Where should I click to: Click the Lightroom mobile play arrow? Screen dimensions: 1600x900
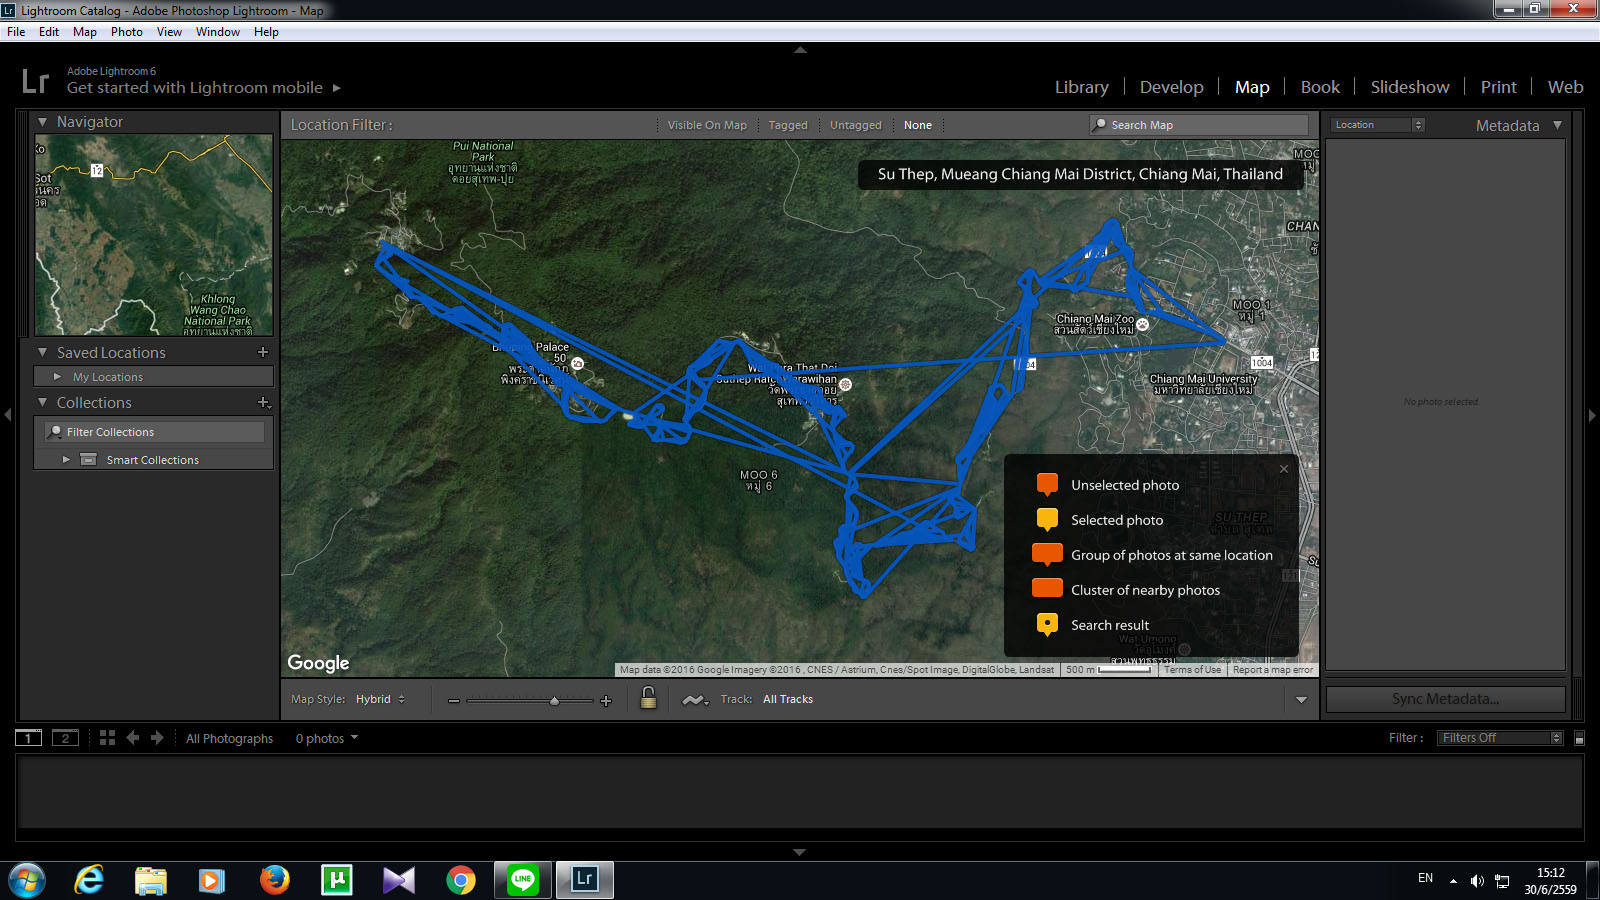coord(337,88)
